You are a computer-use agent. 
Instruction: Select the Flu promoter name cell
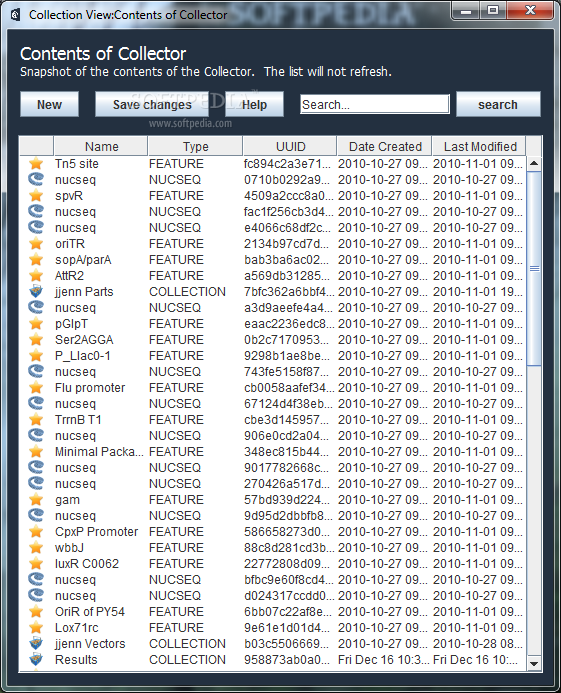pyautogui.click(x=90, y=388)
